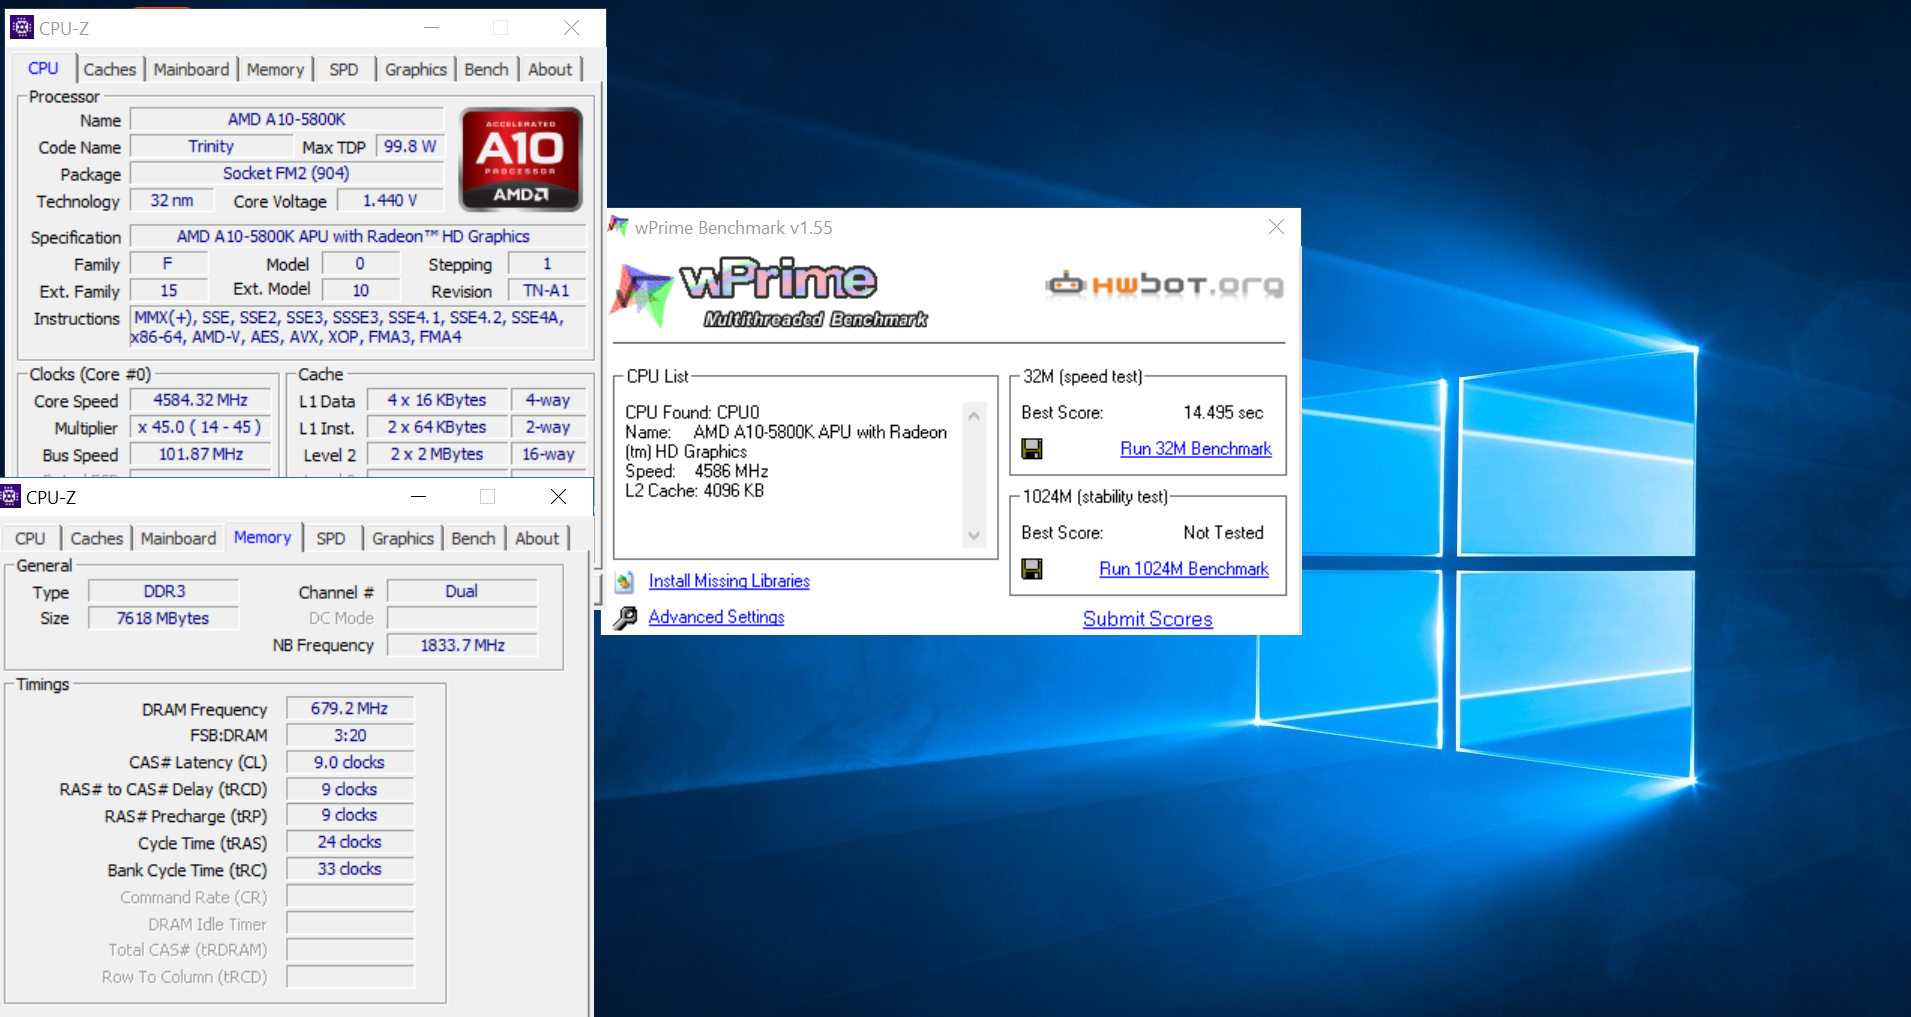
Task: Click the empty Command Rate (CR) field
Action: point(350,896)
